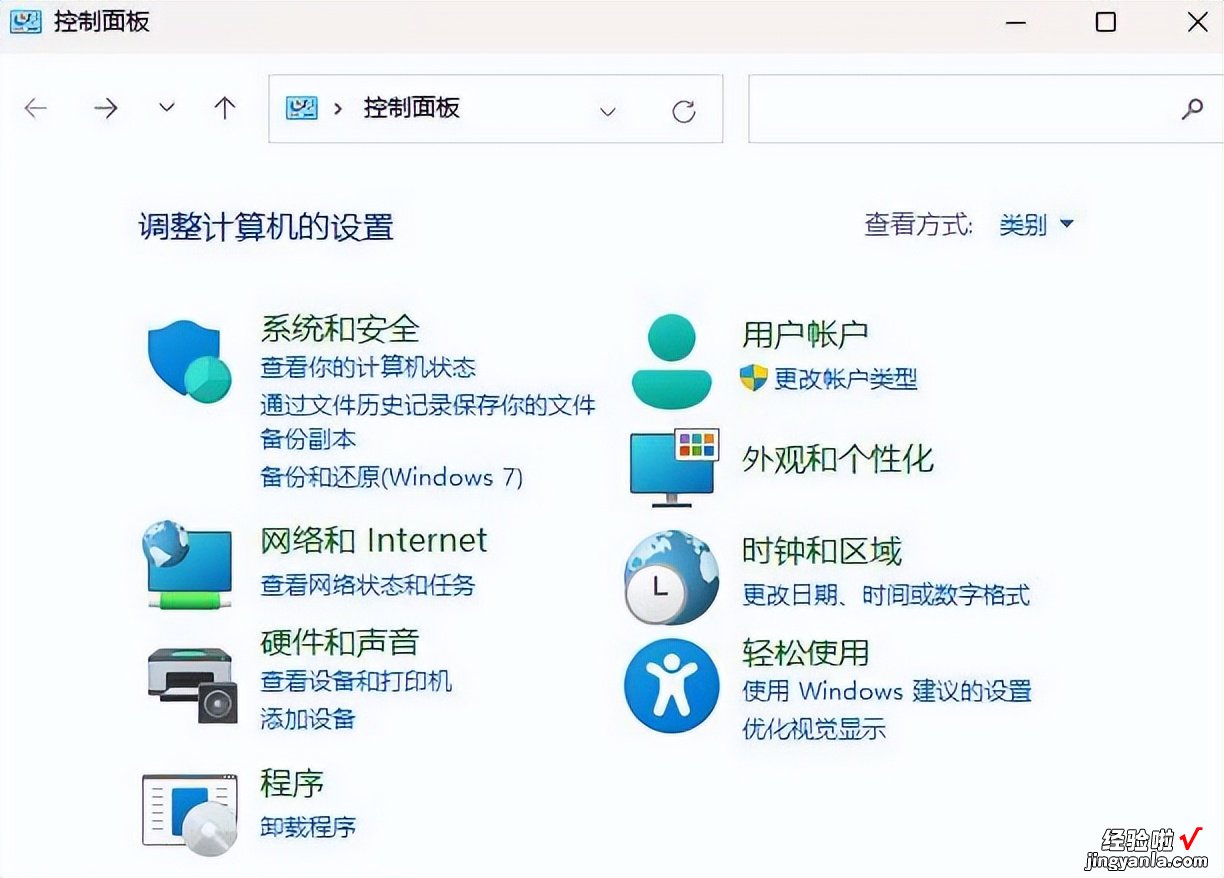Open 硬件和声音 category link
Viewport: 1224px width, 878px height.
coord(340,642)
